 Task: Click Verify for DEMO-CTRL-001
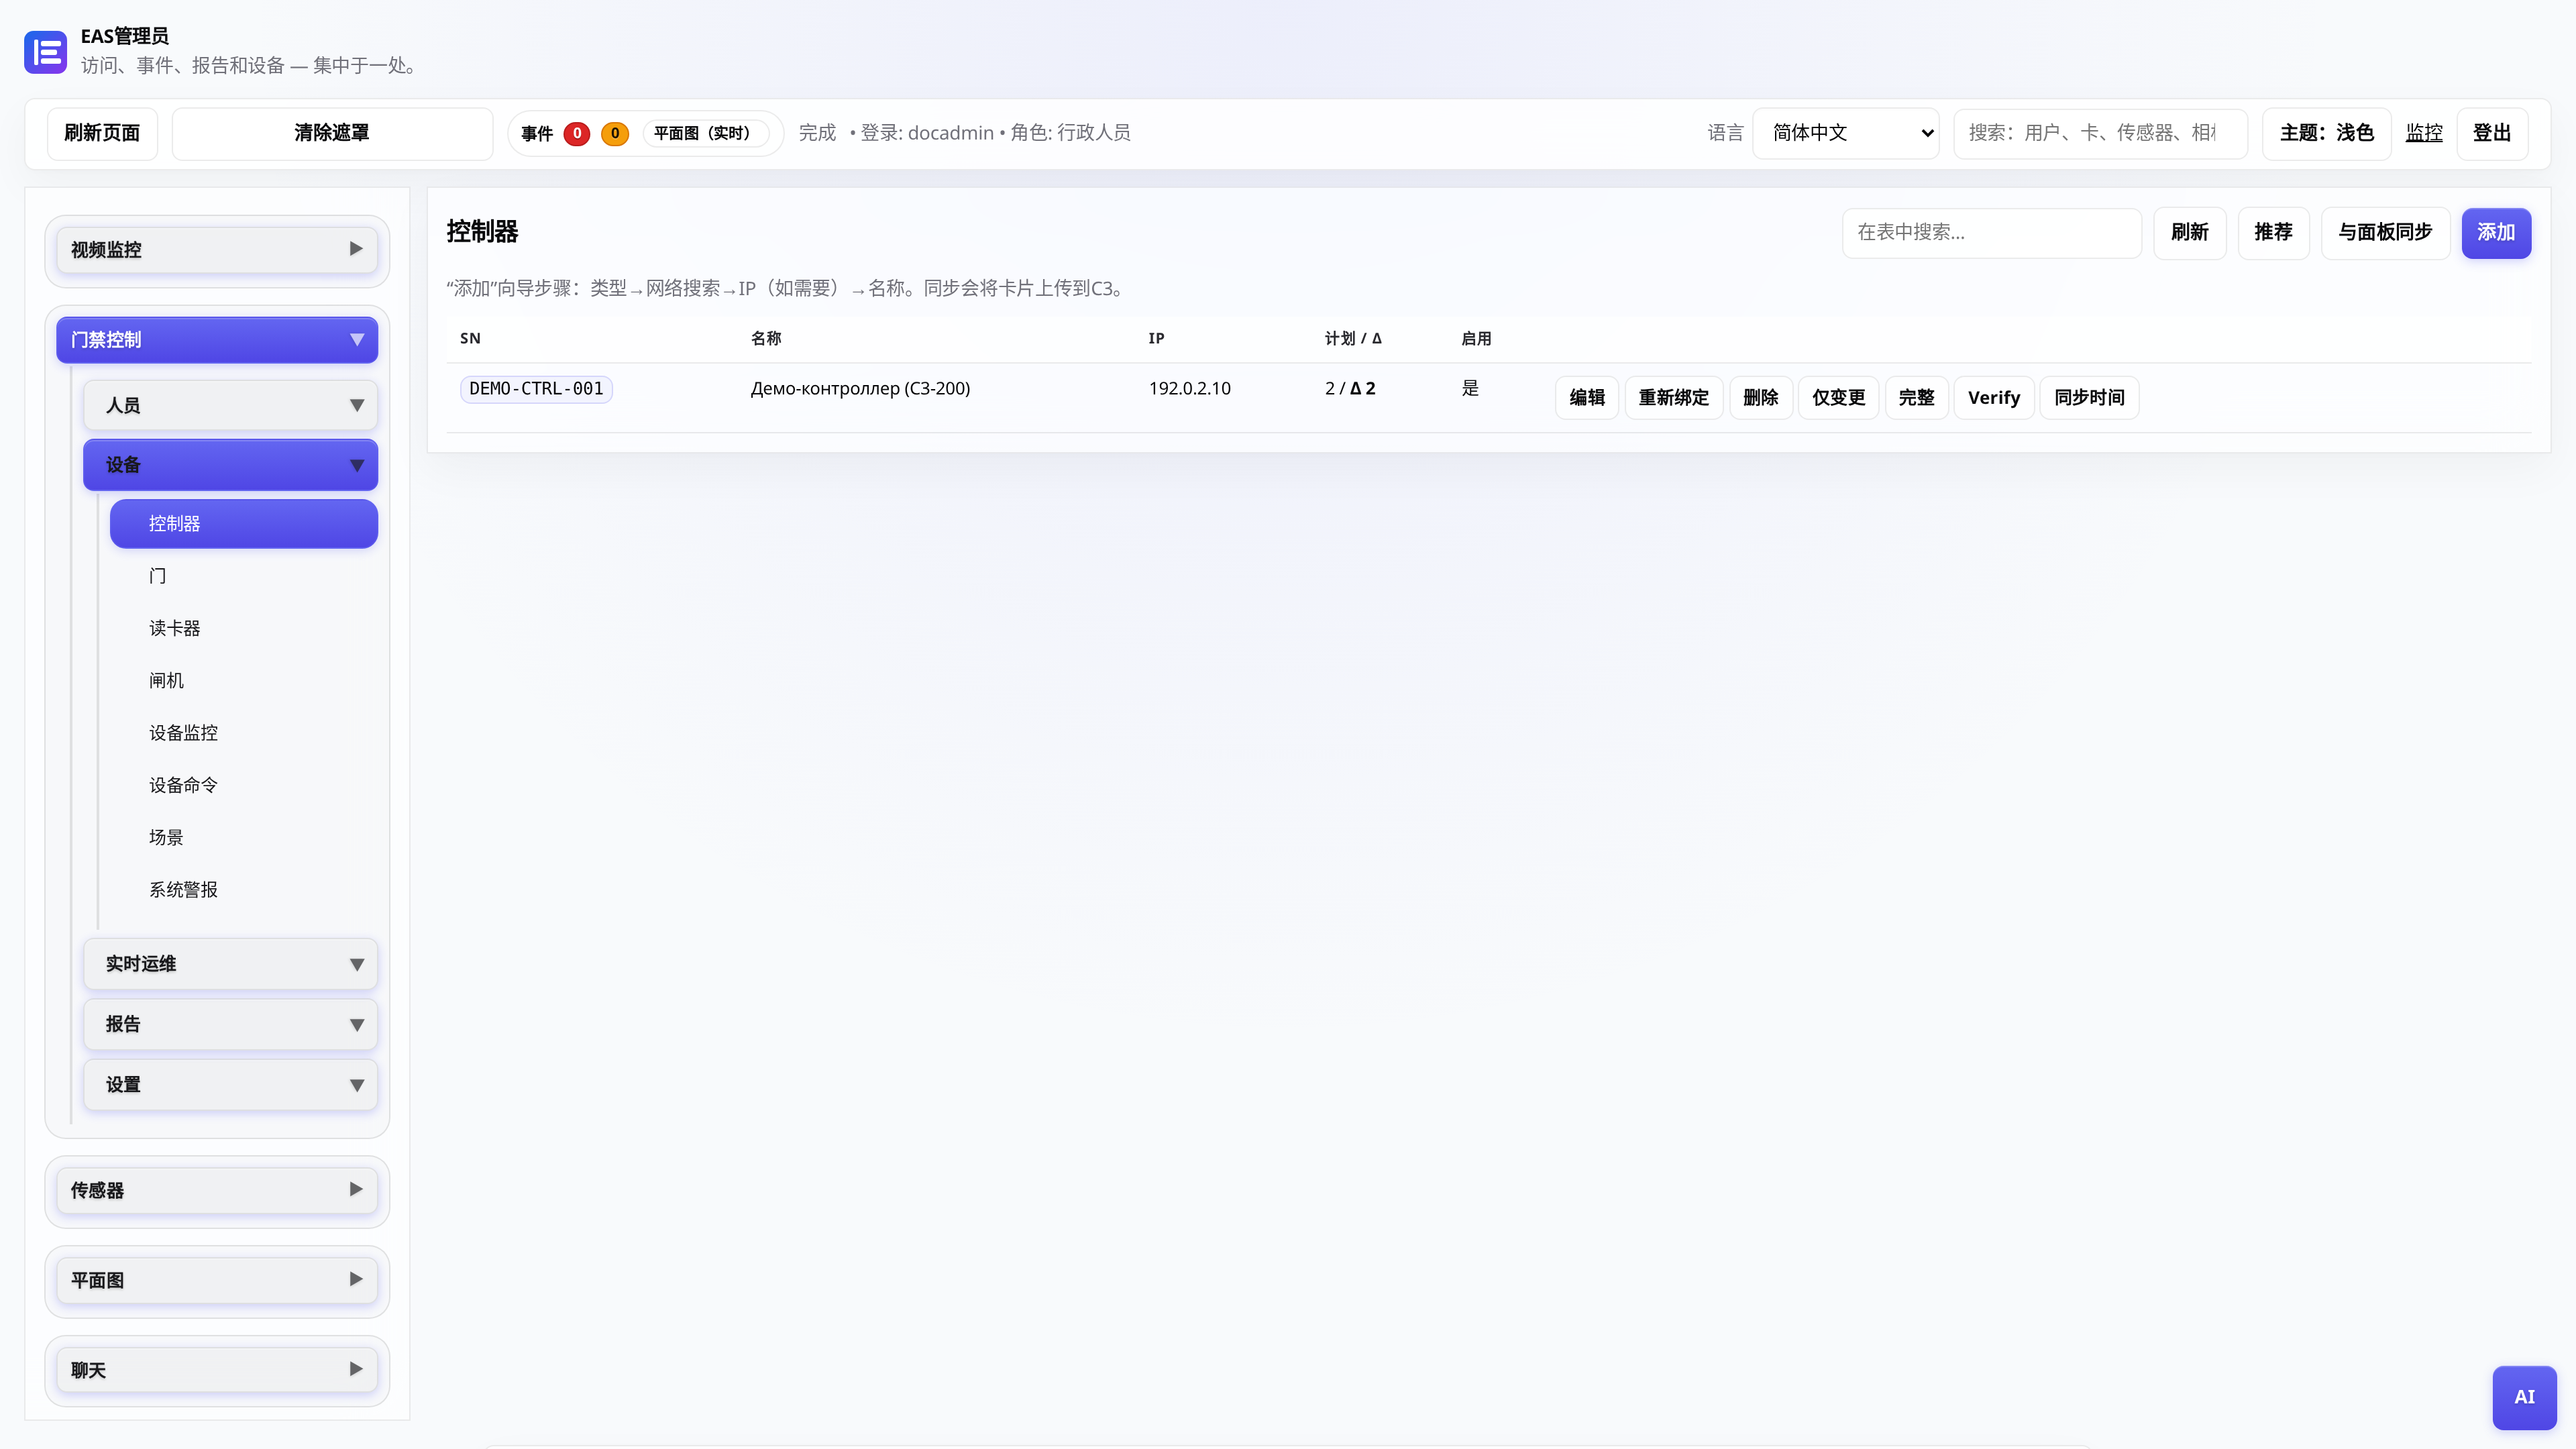coord(1993,398)
